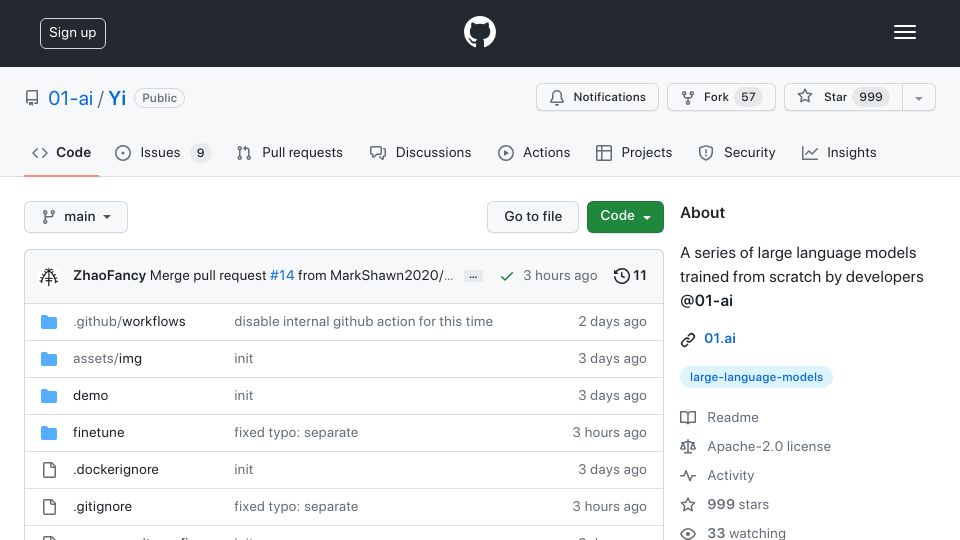Click the Go to file button
Viewport: 960px width, 540px height.
(x=533, y=217)
